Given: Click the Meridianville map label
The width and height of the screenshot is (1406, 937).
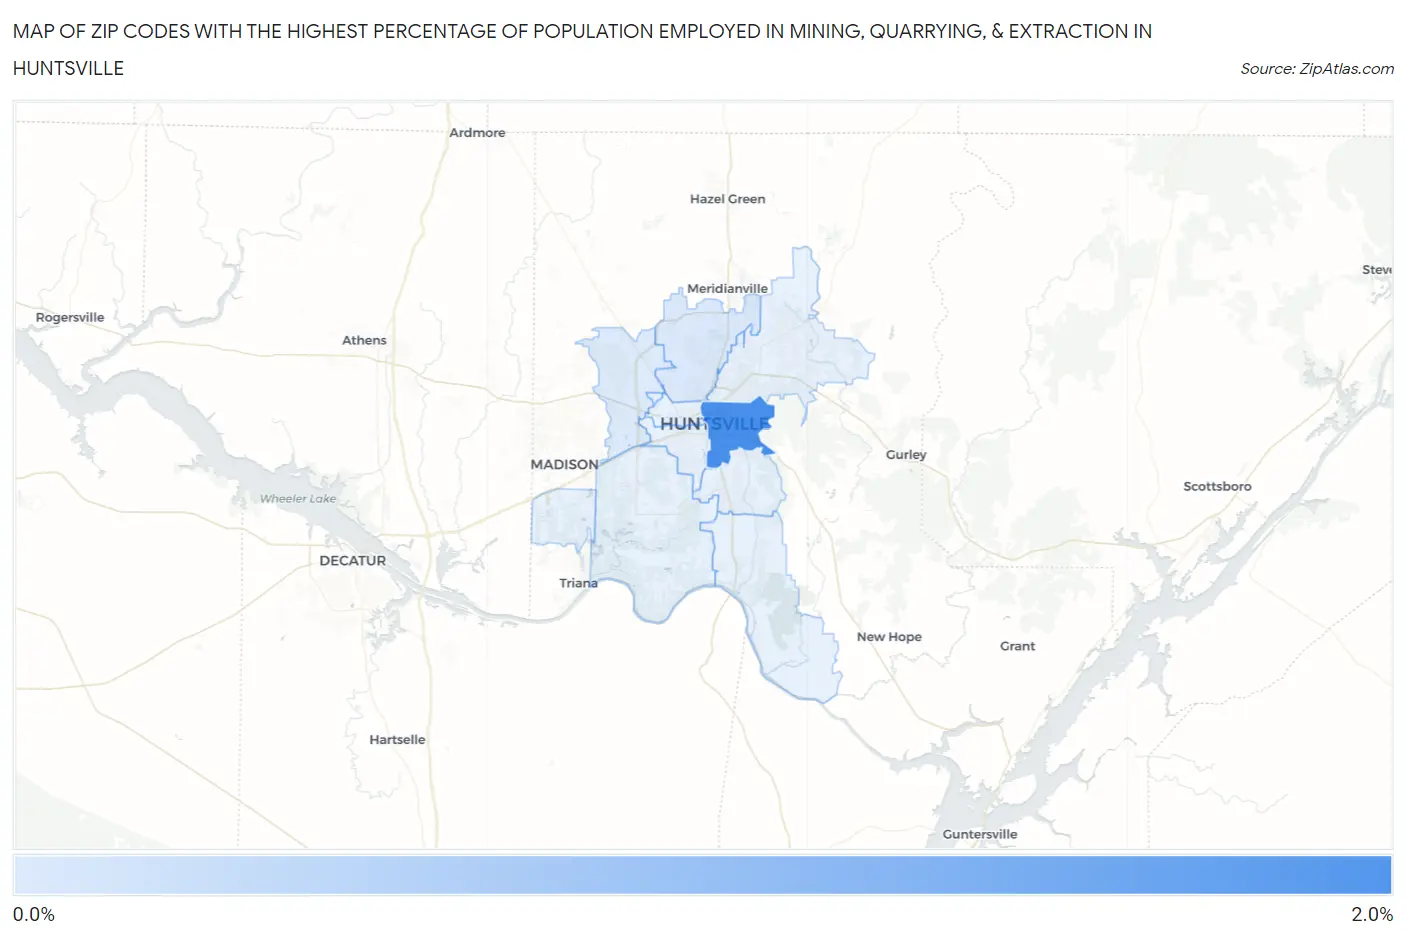Looking at the screenshot, I should pos(727,288).
